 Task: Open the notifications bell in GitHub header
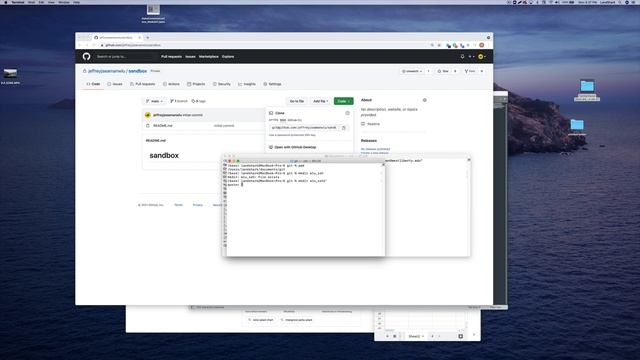click(462, 57)
